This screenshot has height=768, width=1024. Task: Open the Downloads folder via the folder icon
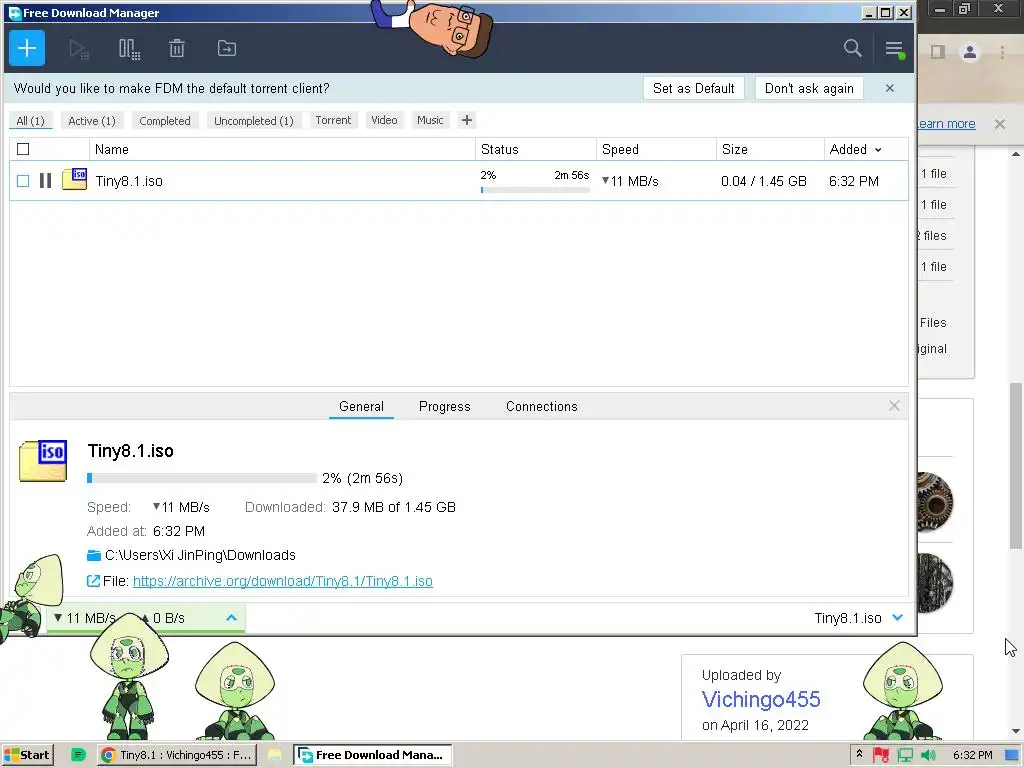94,556
